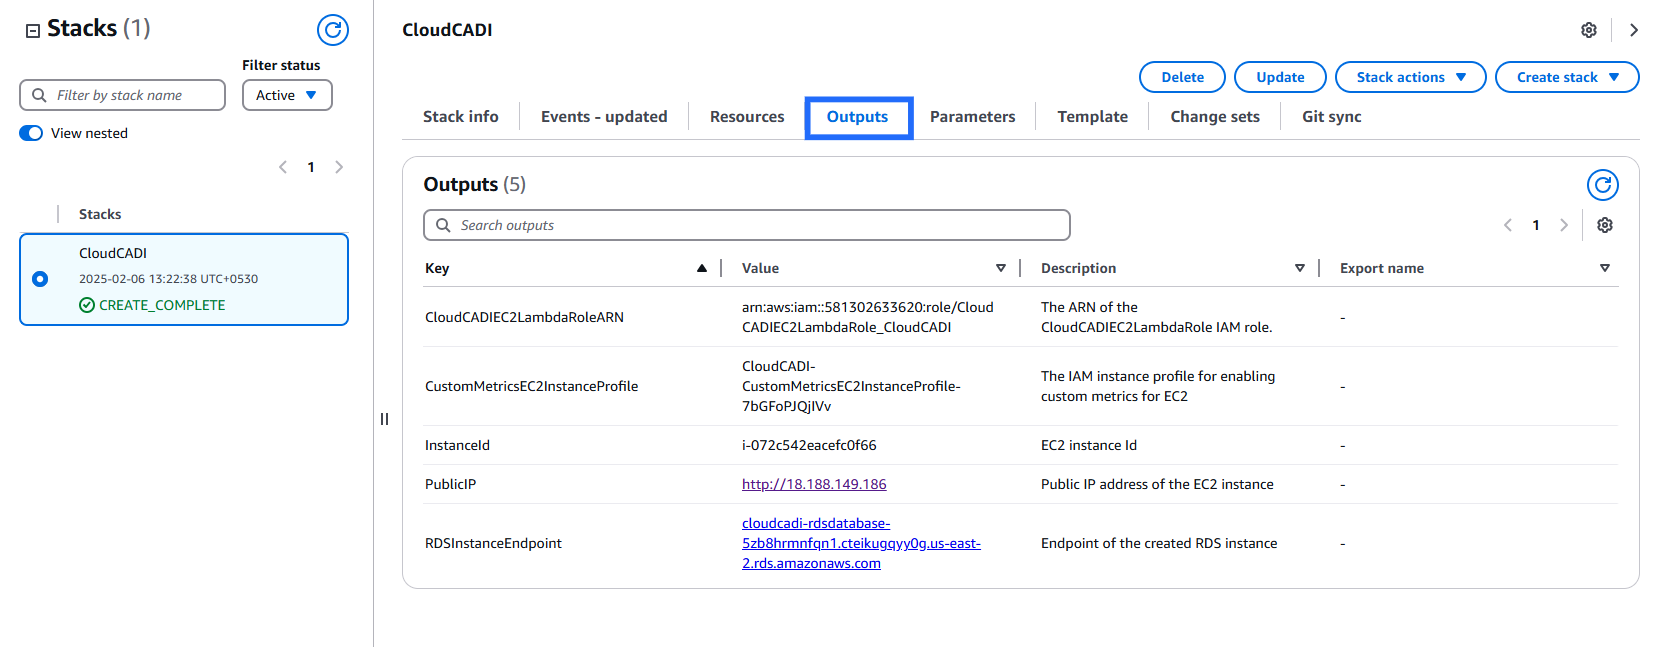The height and width of the screenshot is (647, 1656).
Task: Open the Parameters tab
Action: click(972, 117)
